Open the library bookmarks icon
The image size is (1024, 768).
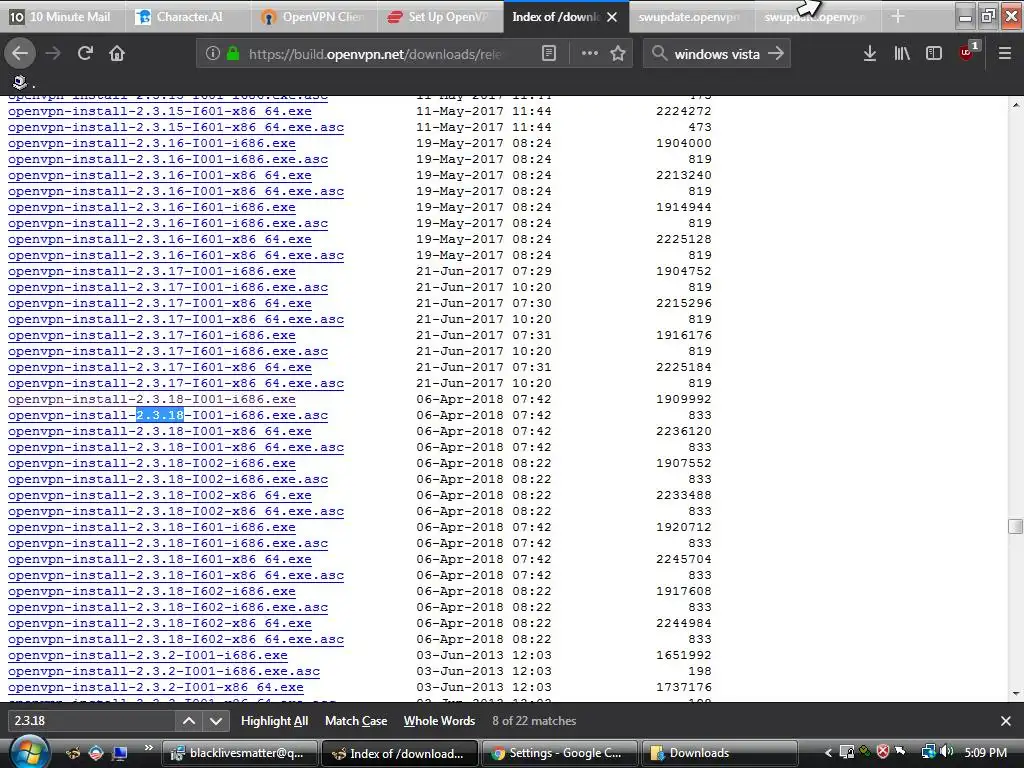902,54
